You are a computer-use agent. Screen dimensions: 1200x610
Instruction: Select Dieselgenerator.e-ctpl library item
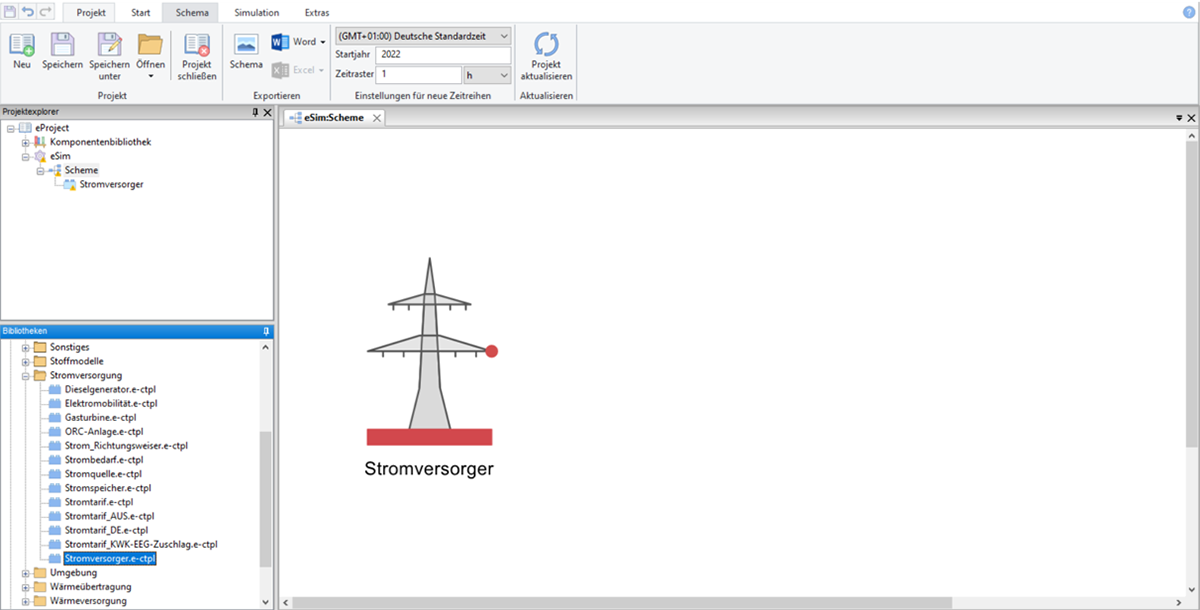click(109, 389)
